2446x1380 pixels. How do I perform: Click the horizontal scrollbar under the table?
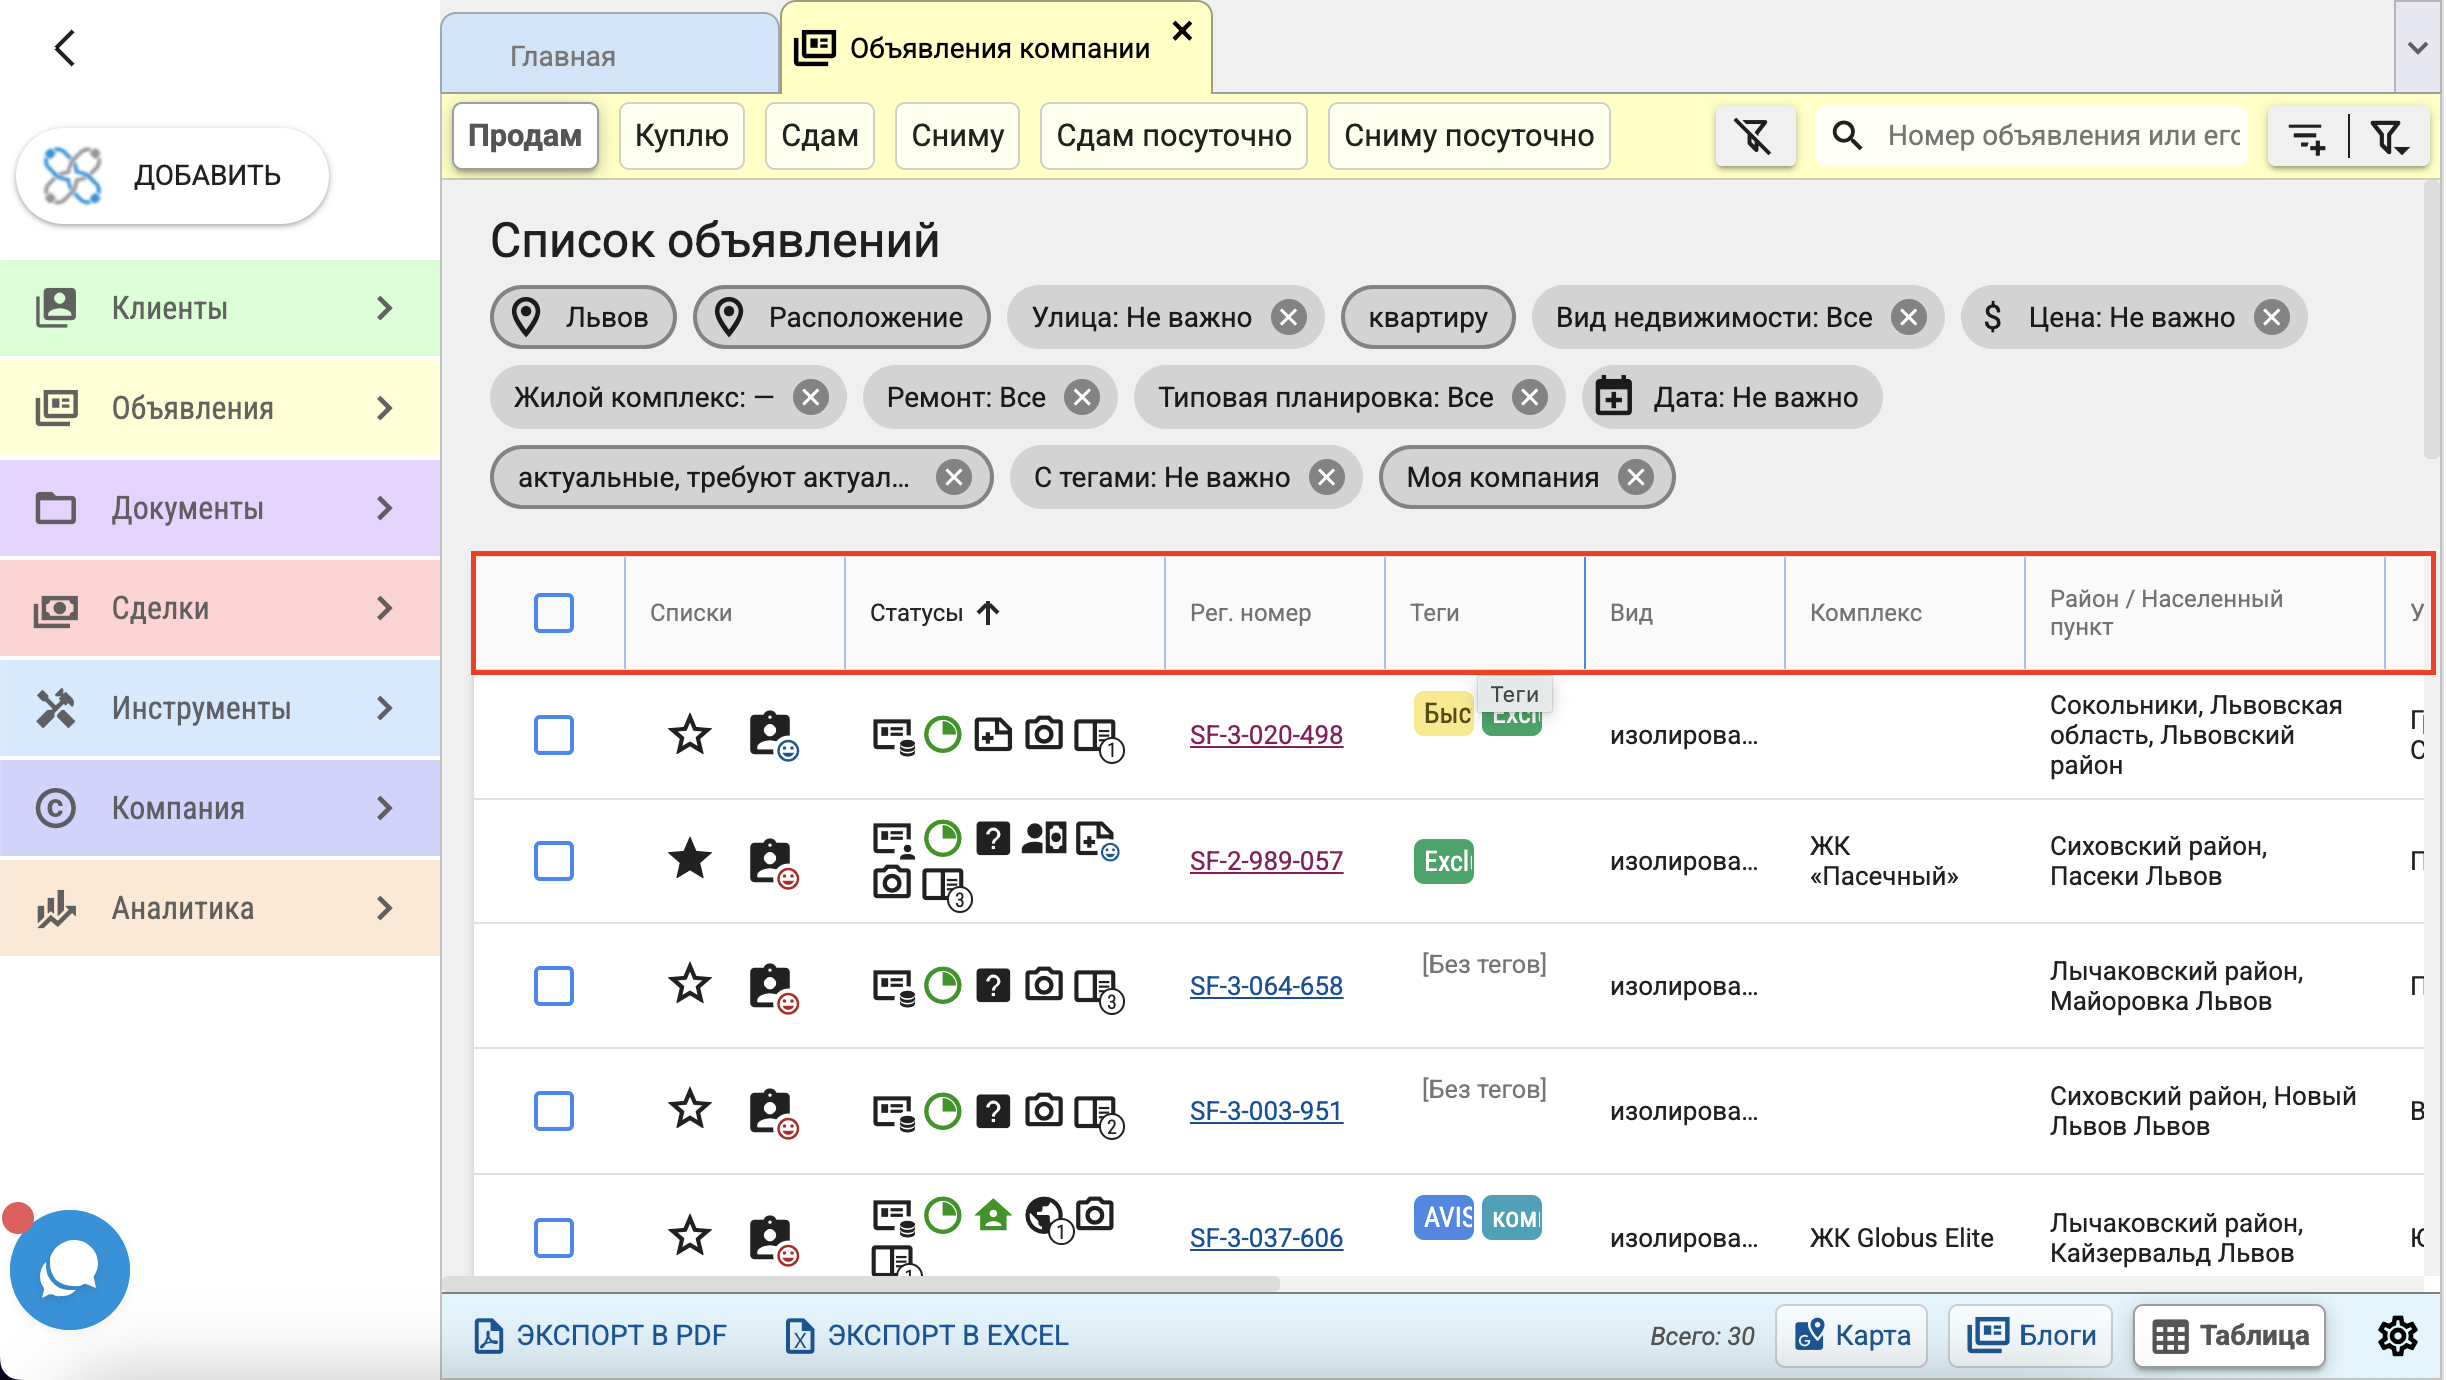pyautogui.click(x=861, y=1283)
